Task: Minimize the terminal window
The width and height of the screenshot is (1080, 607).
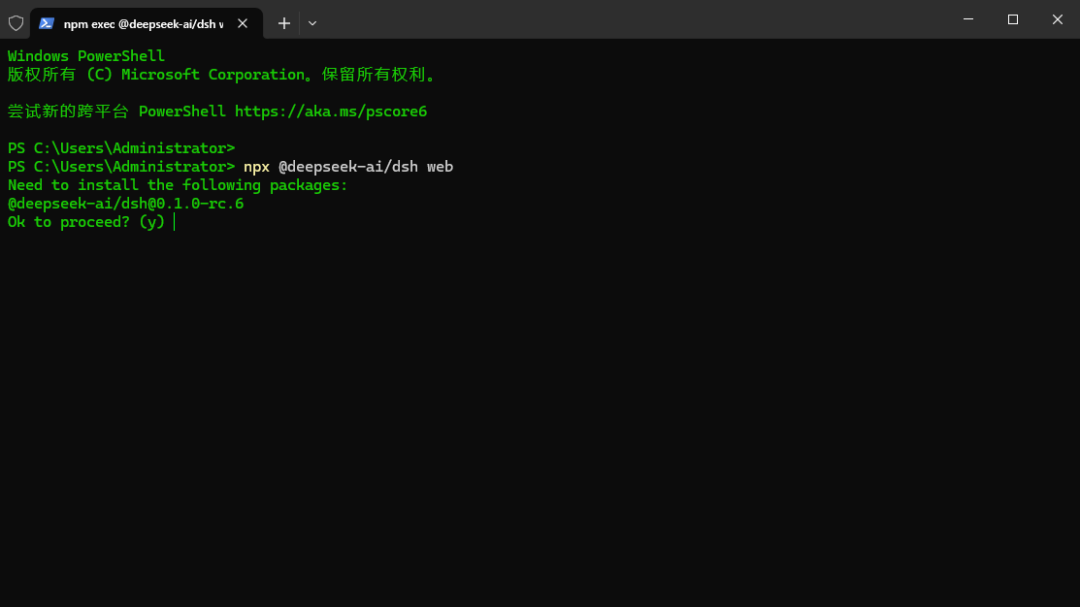Action: click(968, 19)
